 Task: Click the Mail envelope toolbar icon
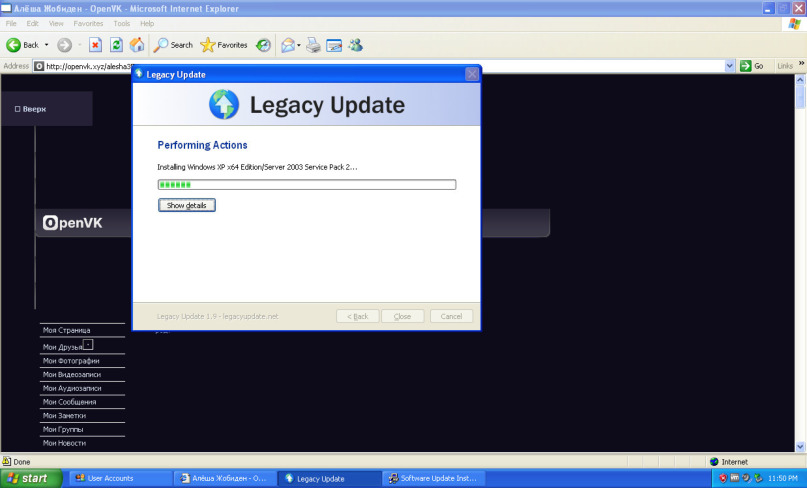pos(288,45)
